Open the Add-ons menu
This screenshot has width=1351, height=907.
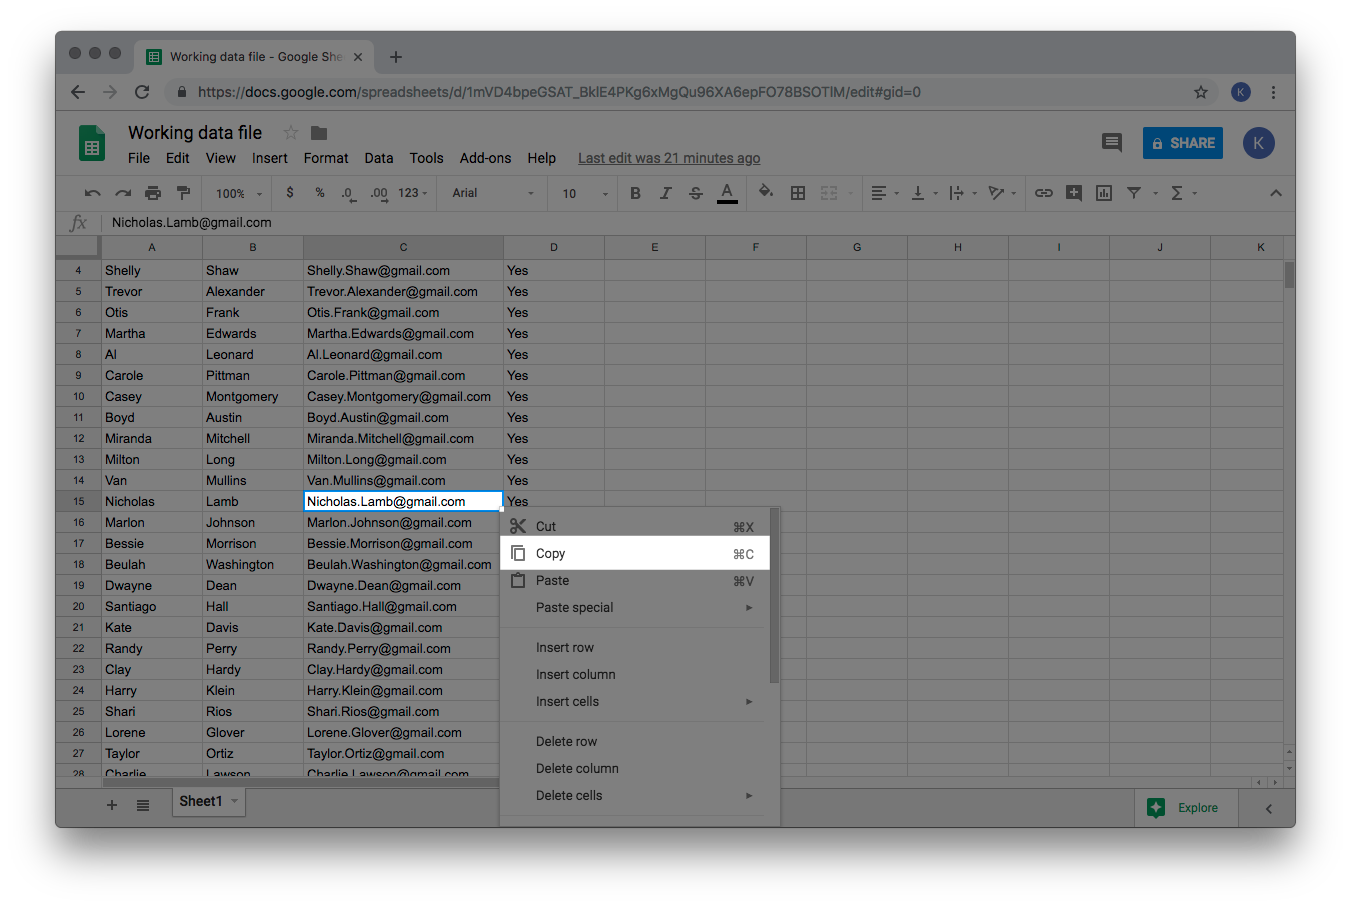pyautogui.click(x=485, y=158)
